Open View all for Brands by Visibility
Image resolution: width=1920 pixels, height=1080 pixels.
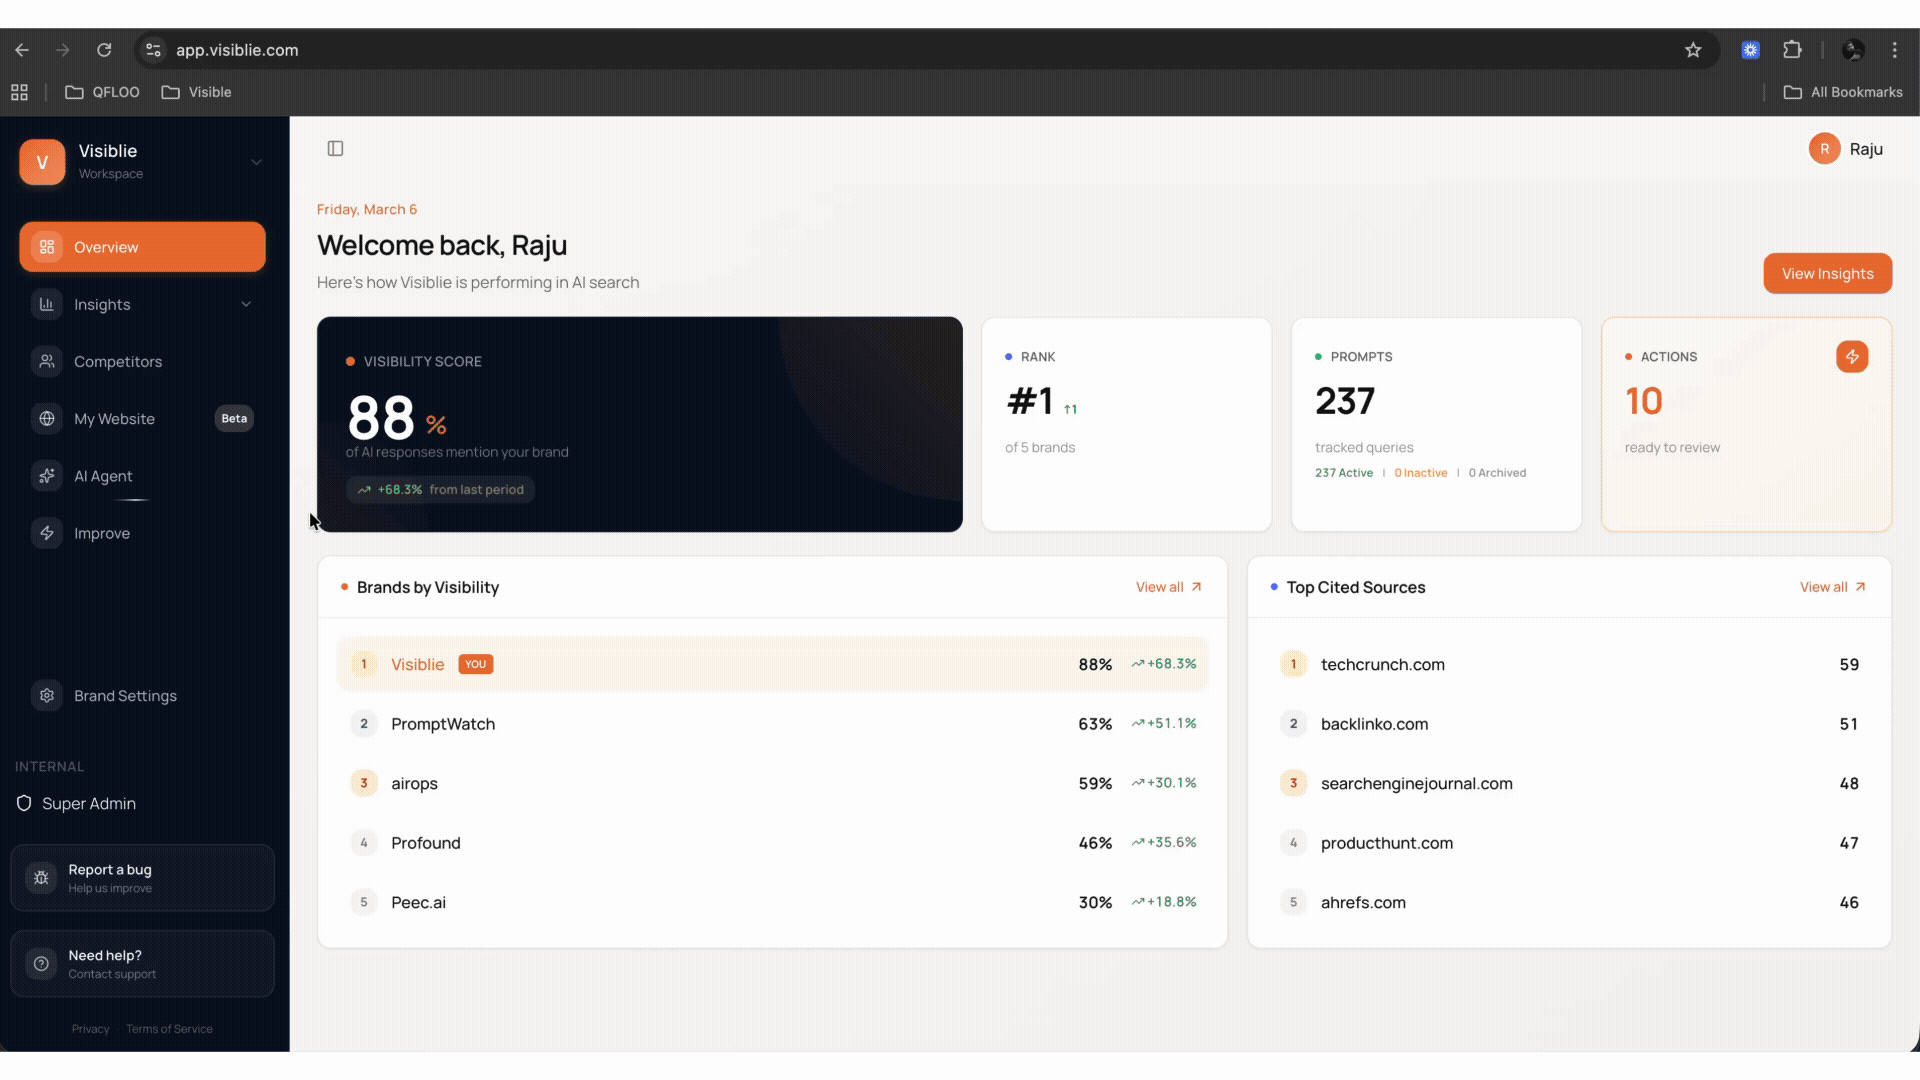(1168, 587)
